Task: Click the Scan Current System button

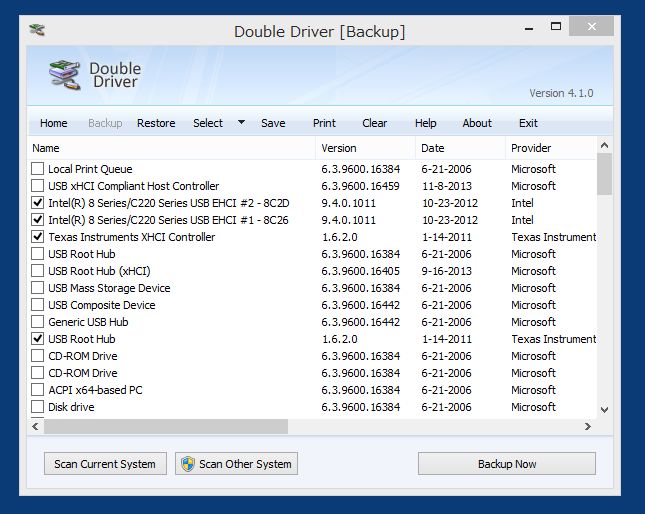Action: pyautogui.click(x=105, y=464)
